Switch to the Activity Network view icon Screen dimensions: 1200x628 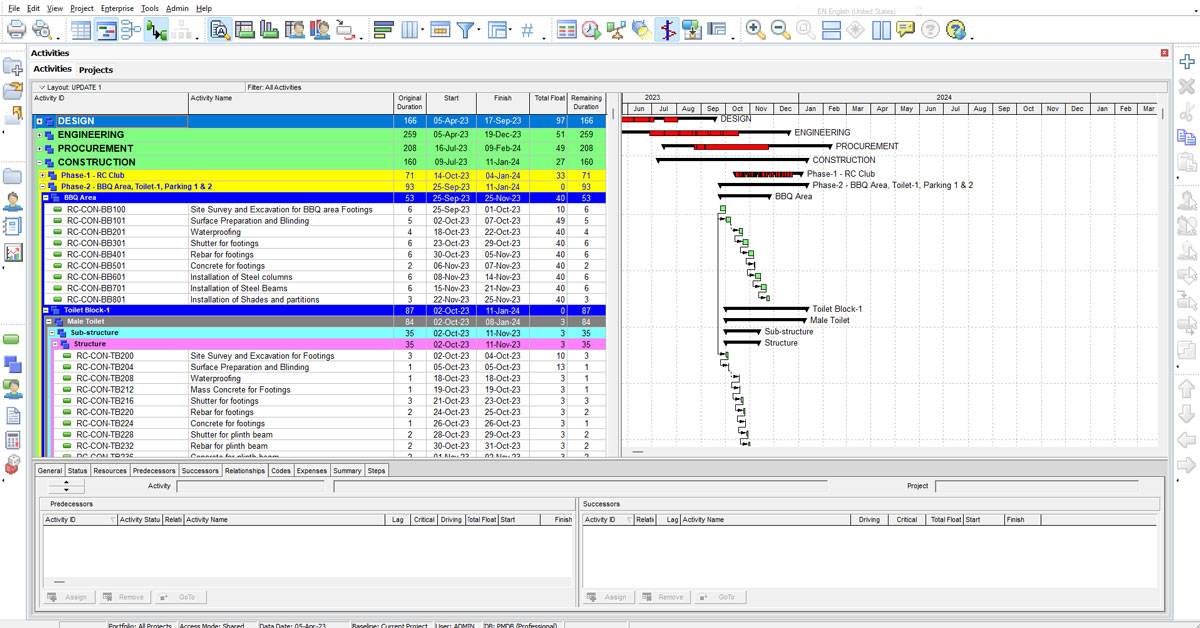[x=131, y=30]
